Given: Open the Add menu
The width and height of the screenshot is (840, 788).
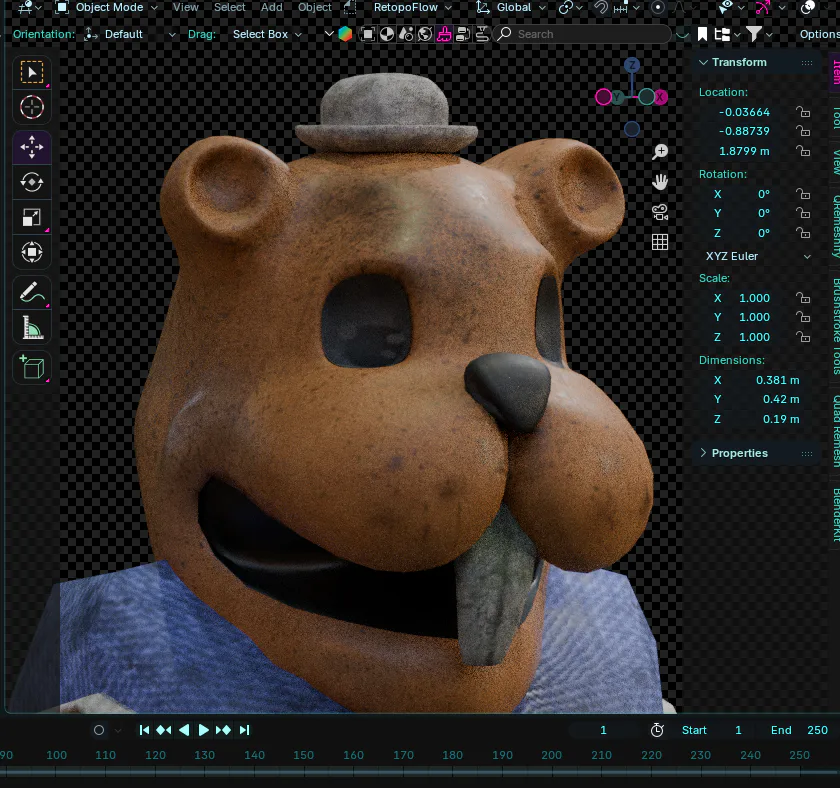Looking at the screenshot, I should click(272, 7).
